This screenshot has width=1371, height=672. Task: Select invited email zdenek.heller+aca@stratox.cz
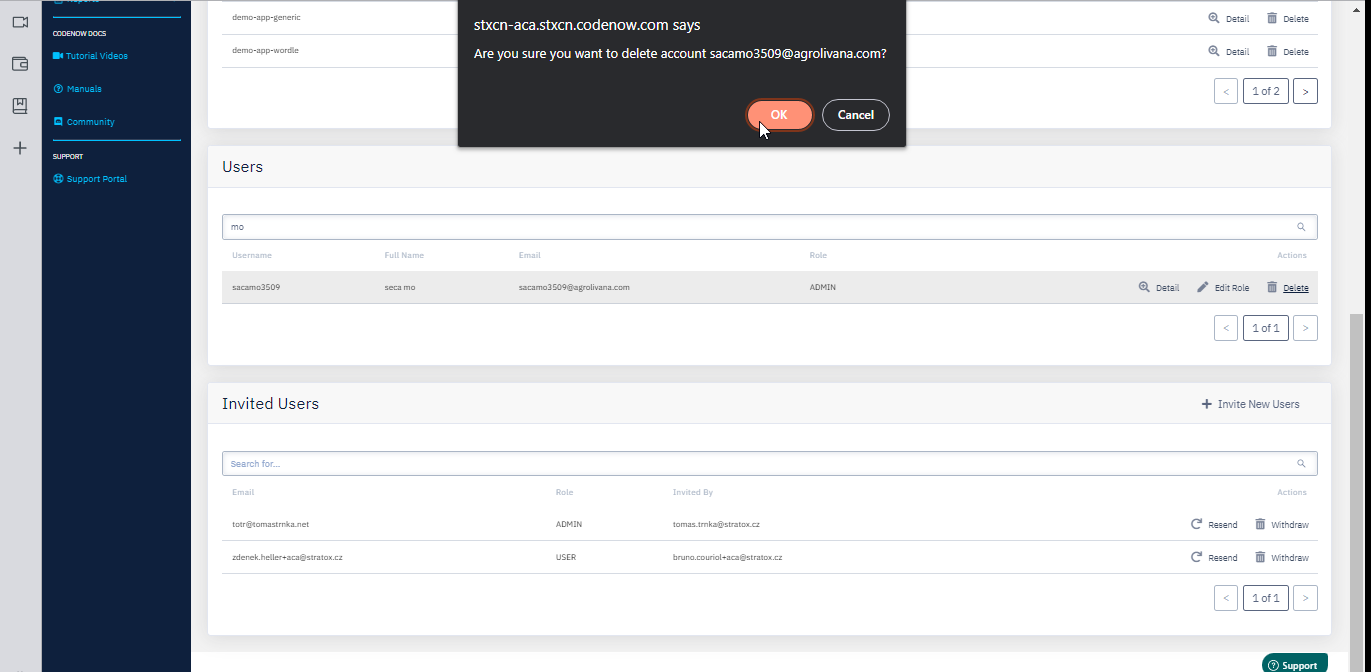click(287, 557)
